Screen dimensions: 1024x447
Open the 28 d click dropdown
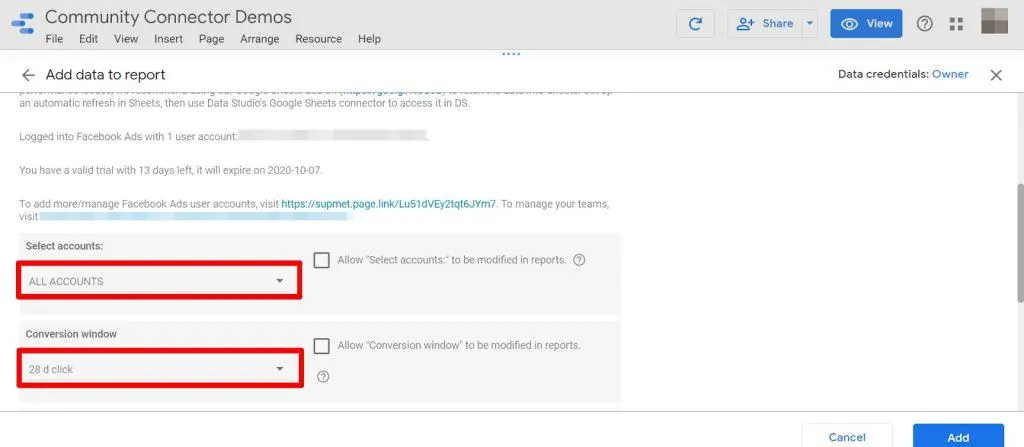tap(159, 369)
